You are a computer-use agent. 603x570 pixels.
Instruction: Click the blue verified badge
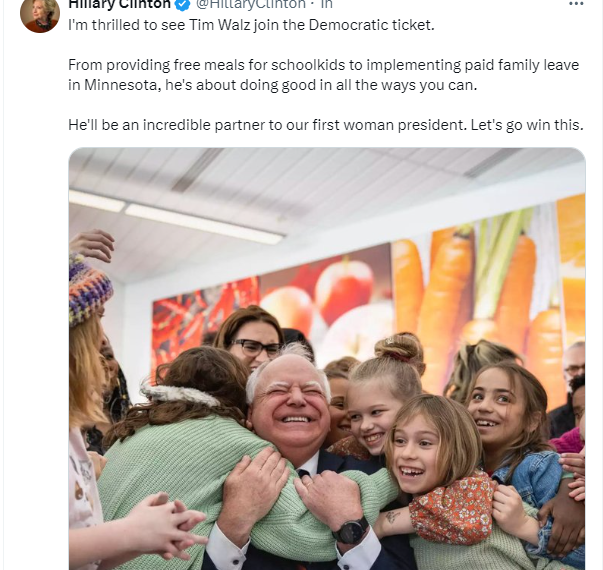coord(183,4)
